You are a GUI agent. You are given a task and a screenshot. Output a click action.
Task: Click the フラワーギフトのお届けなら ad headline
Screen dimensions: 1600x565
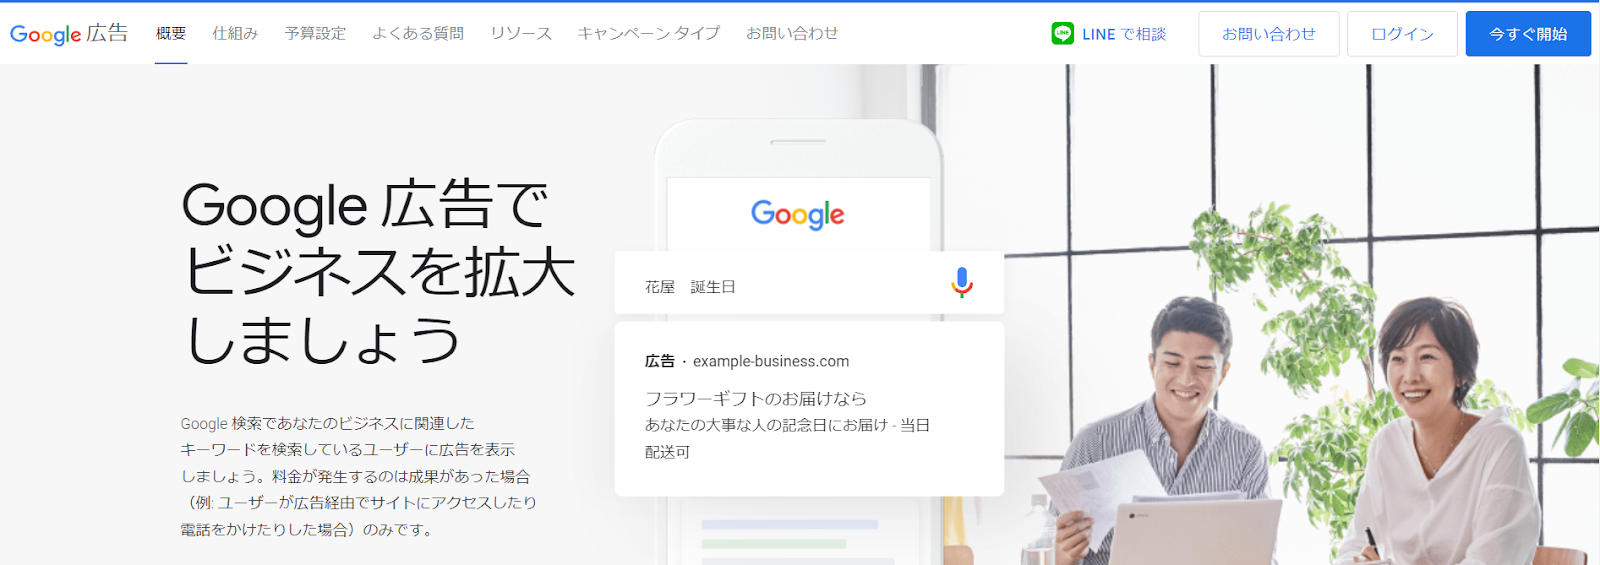pyautogui.click(x=756, y=398)
